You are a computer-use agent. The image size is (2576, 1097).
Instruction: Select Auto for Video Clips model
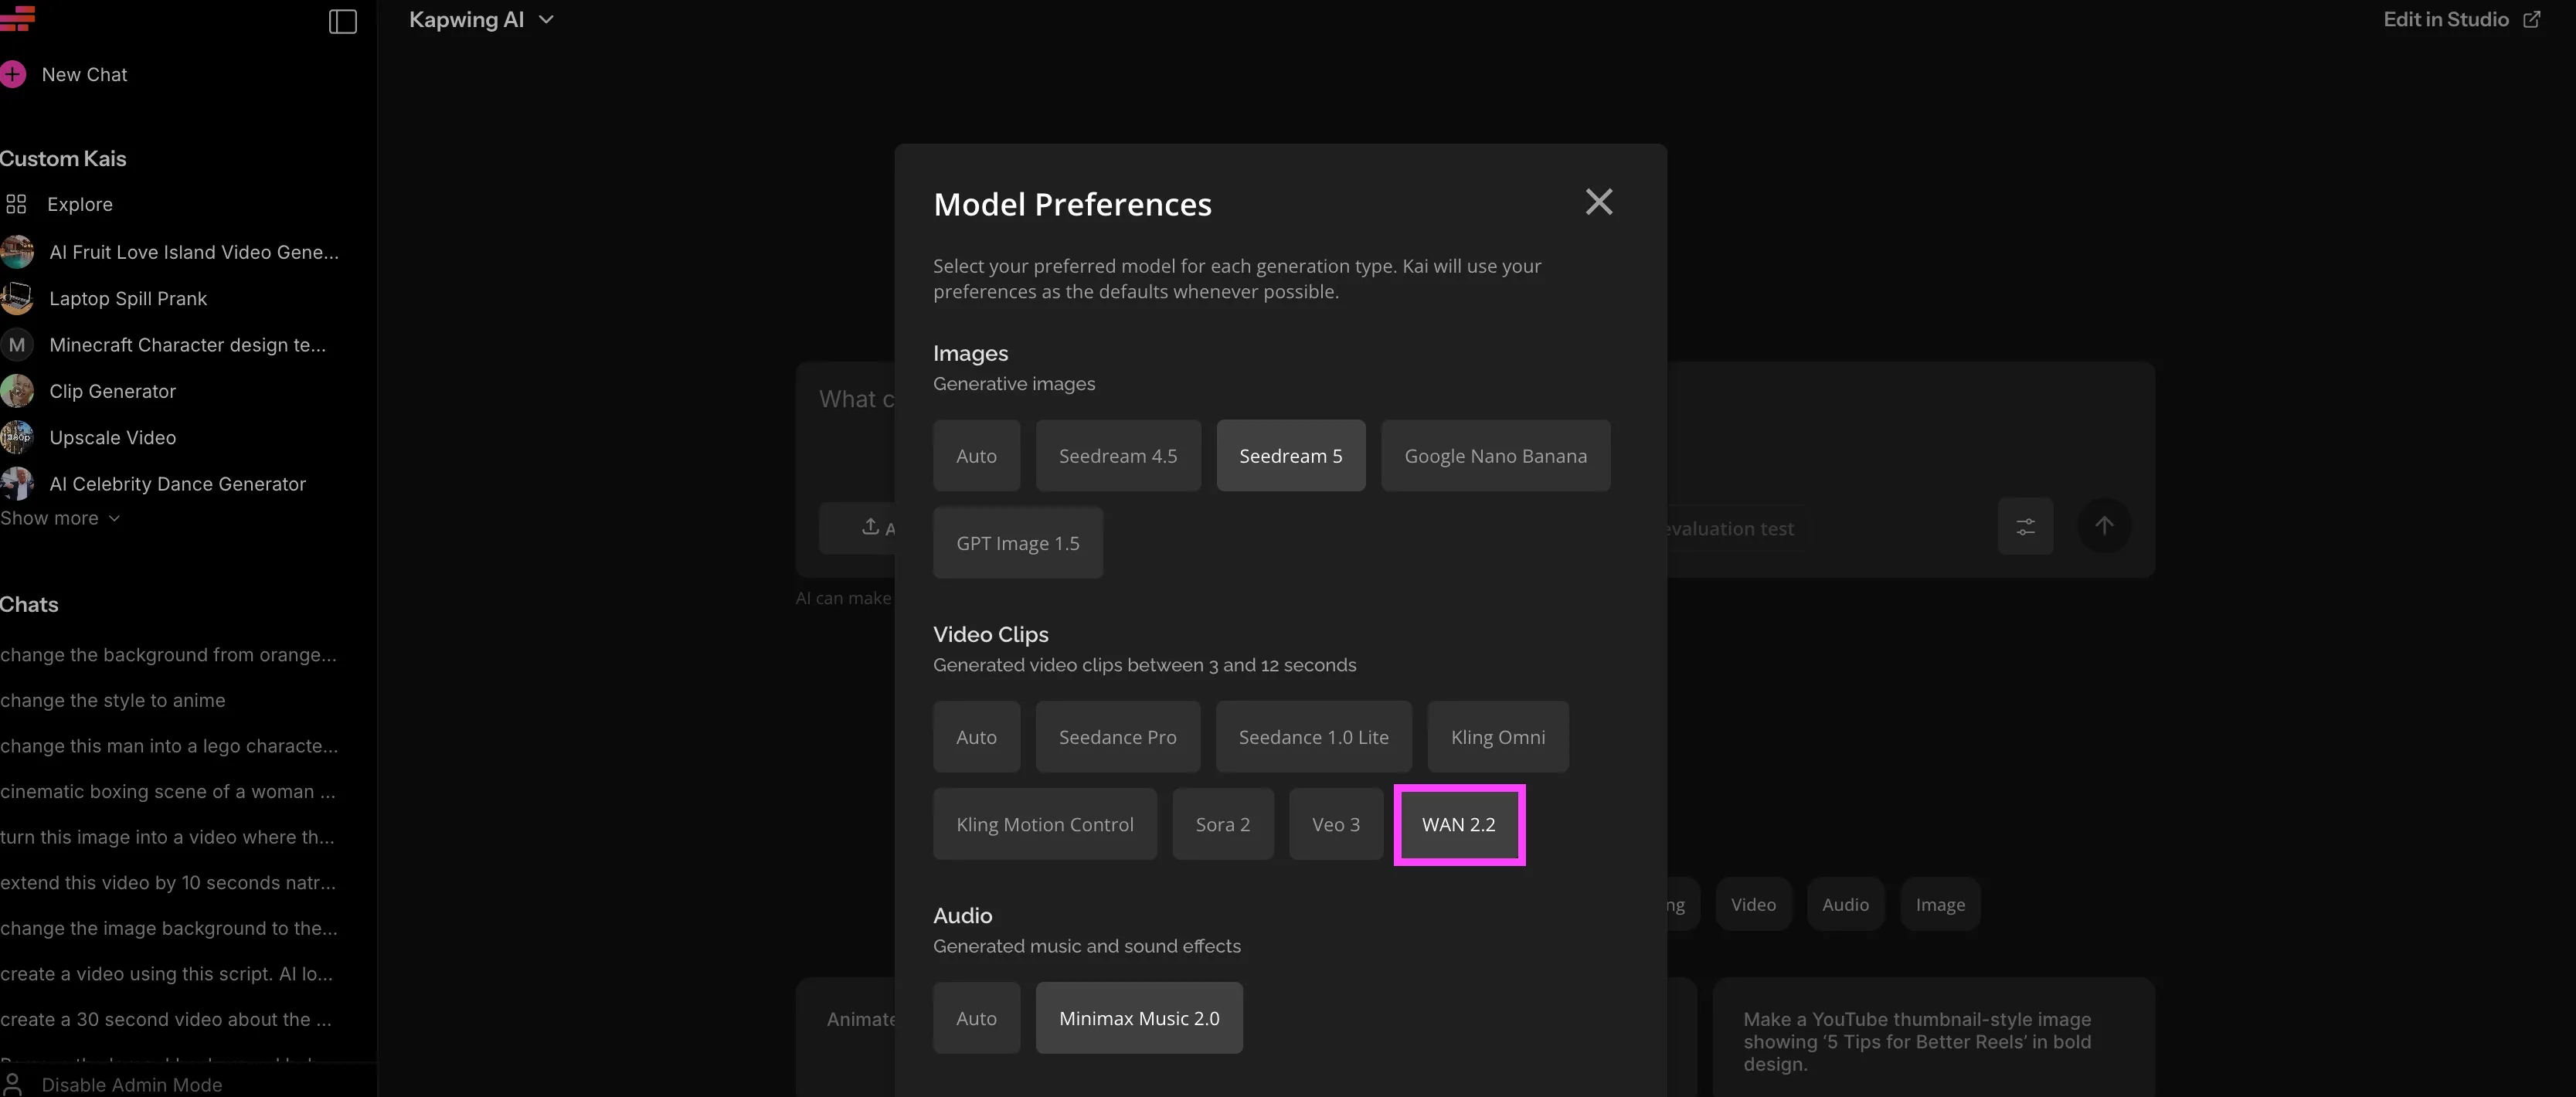976,737
